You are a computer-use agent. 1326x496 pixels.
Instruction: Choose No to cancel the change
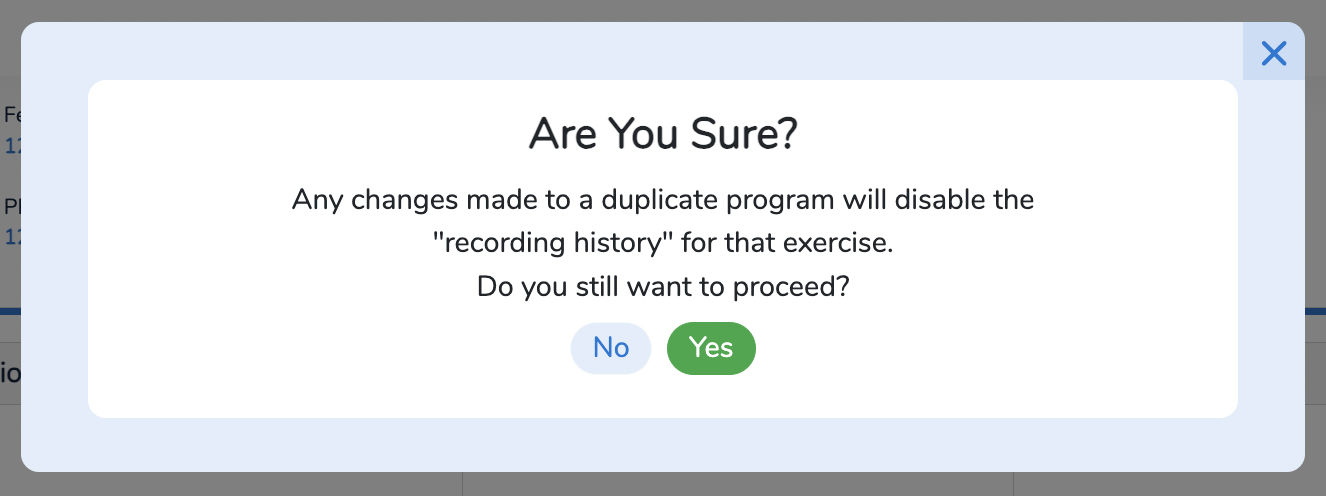[x=611, y=348]
